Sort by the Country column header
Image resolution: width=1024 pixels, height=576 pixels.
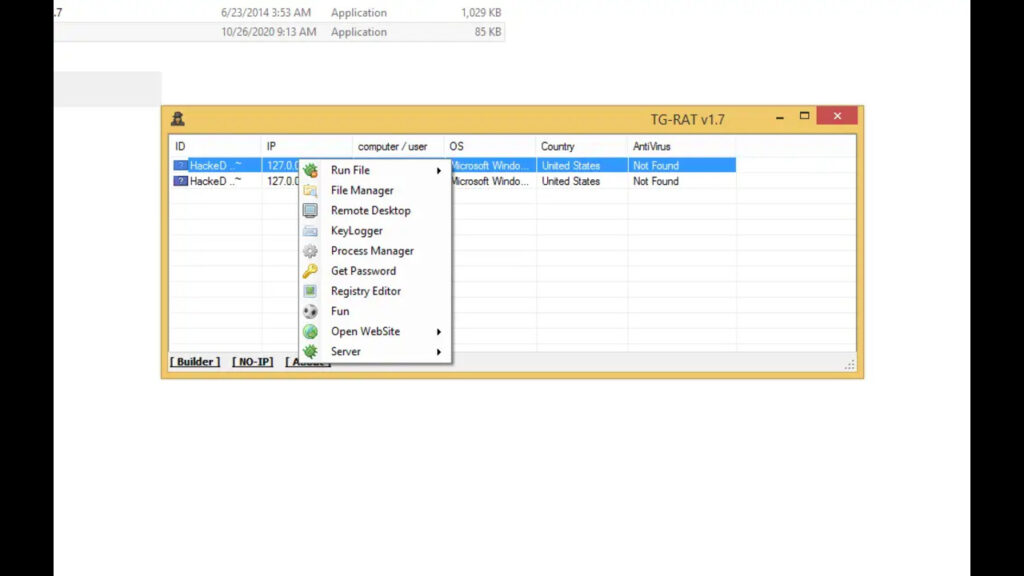click(581, 146)
